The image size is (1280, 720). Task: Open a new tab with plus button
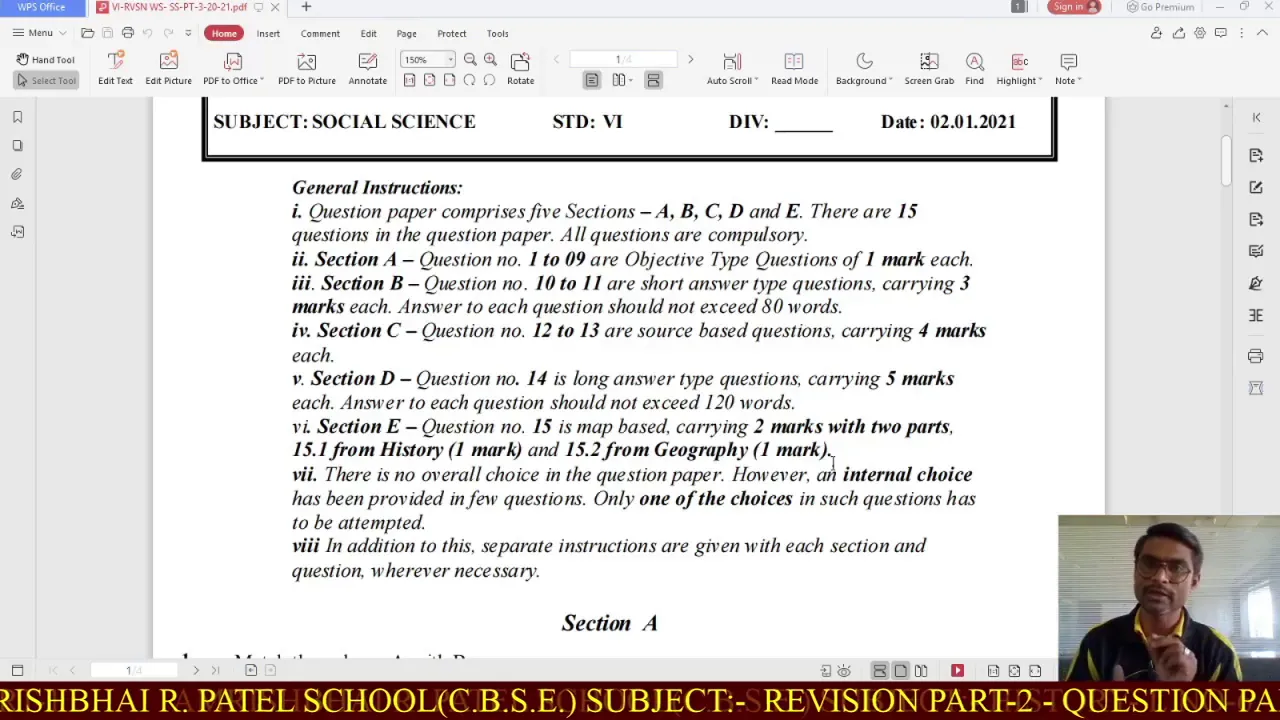[306, 7]
